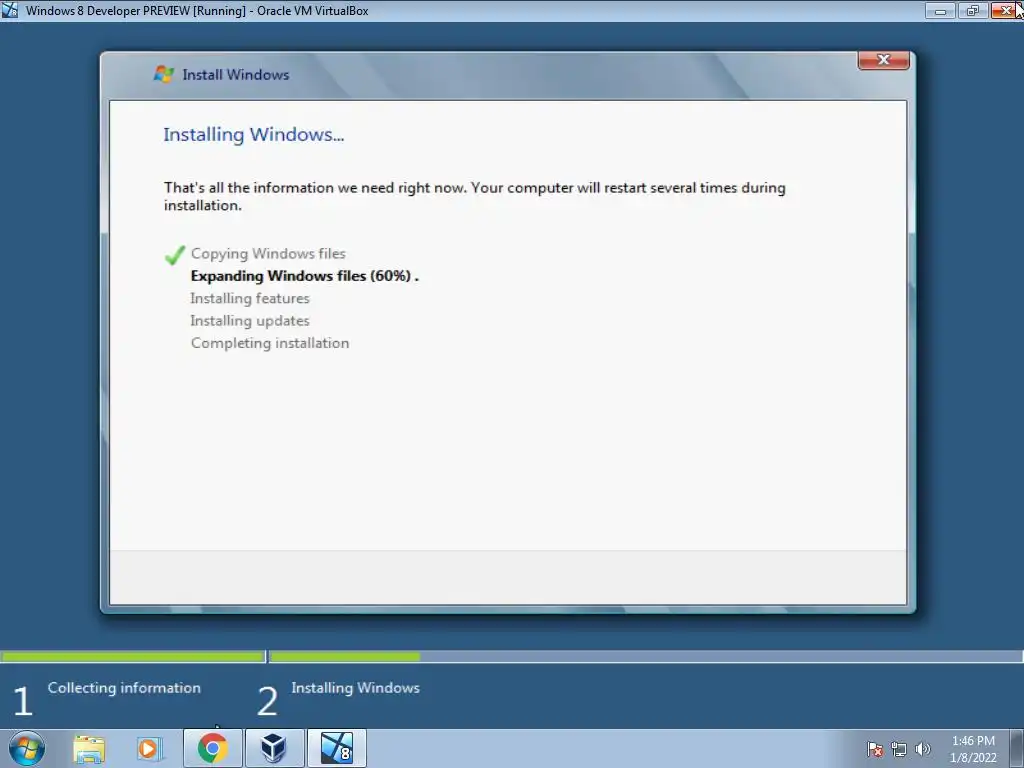1024x768 pixels.
Task: Open Windows Explorer from the taskbar
Action: pos(89,748)
